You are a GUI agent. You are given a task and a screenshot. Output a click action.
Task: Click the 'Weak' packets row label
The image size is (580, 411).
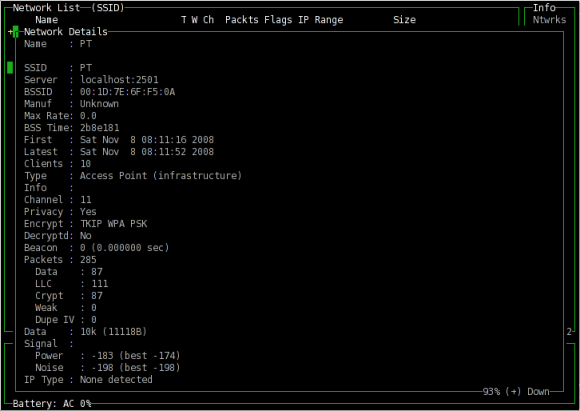46,308
